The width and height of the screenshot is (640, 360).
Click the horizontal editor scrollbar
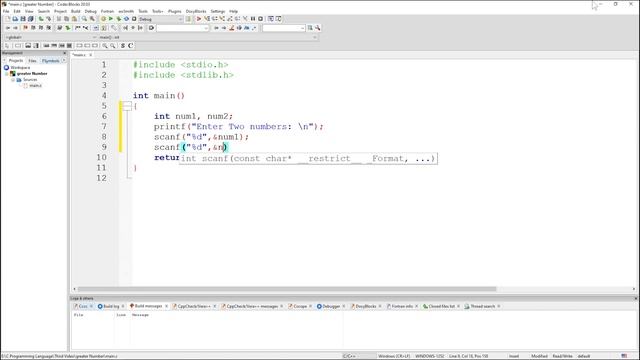pos(287,289)
